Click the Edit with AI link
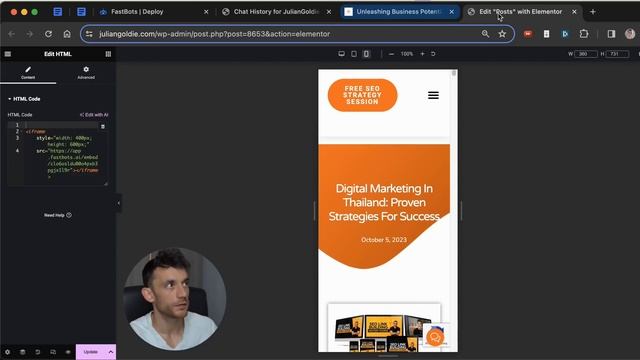640x360 pixels. pyautogui.click(x=94, y=115)
